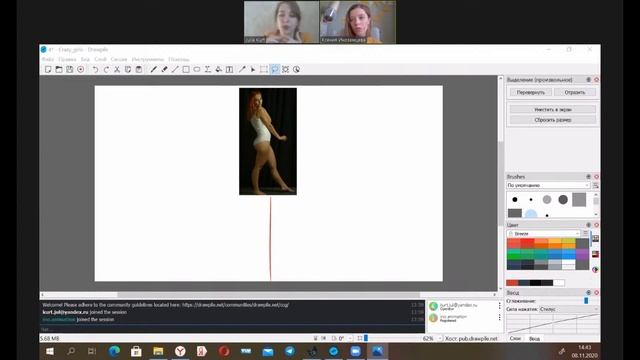640x360 pixels.
Task: Pick the large black round brush preset
Action: 515,200
